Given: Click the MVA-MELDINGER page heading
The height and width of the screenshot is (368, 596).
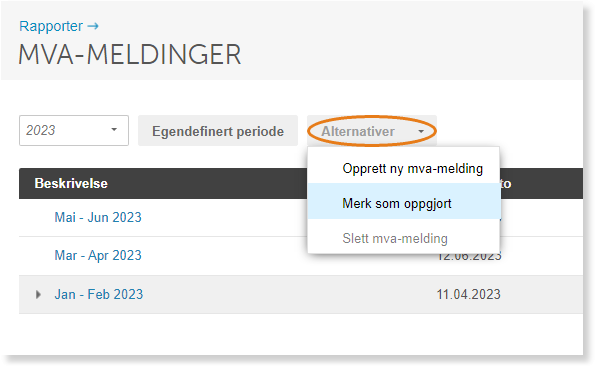Looking at the screenshot, I should (x=130, y=54).
